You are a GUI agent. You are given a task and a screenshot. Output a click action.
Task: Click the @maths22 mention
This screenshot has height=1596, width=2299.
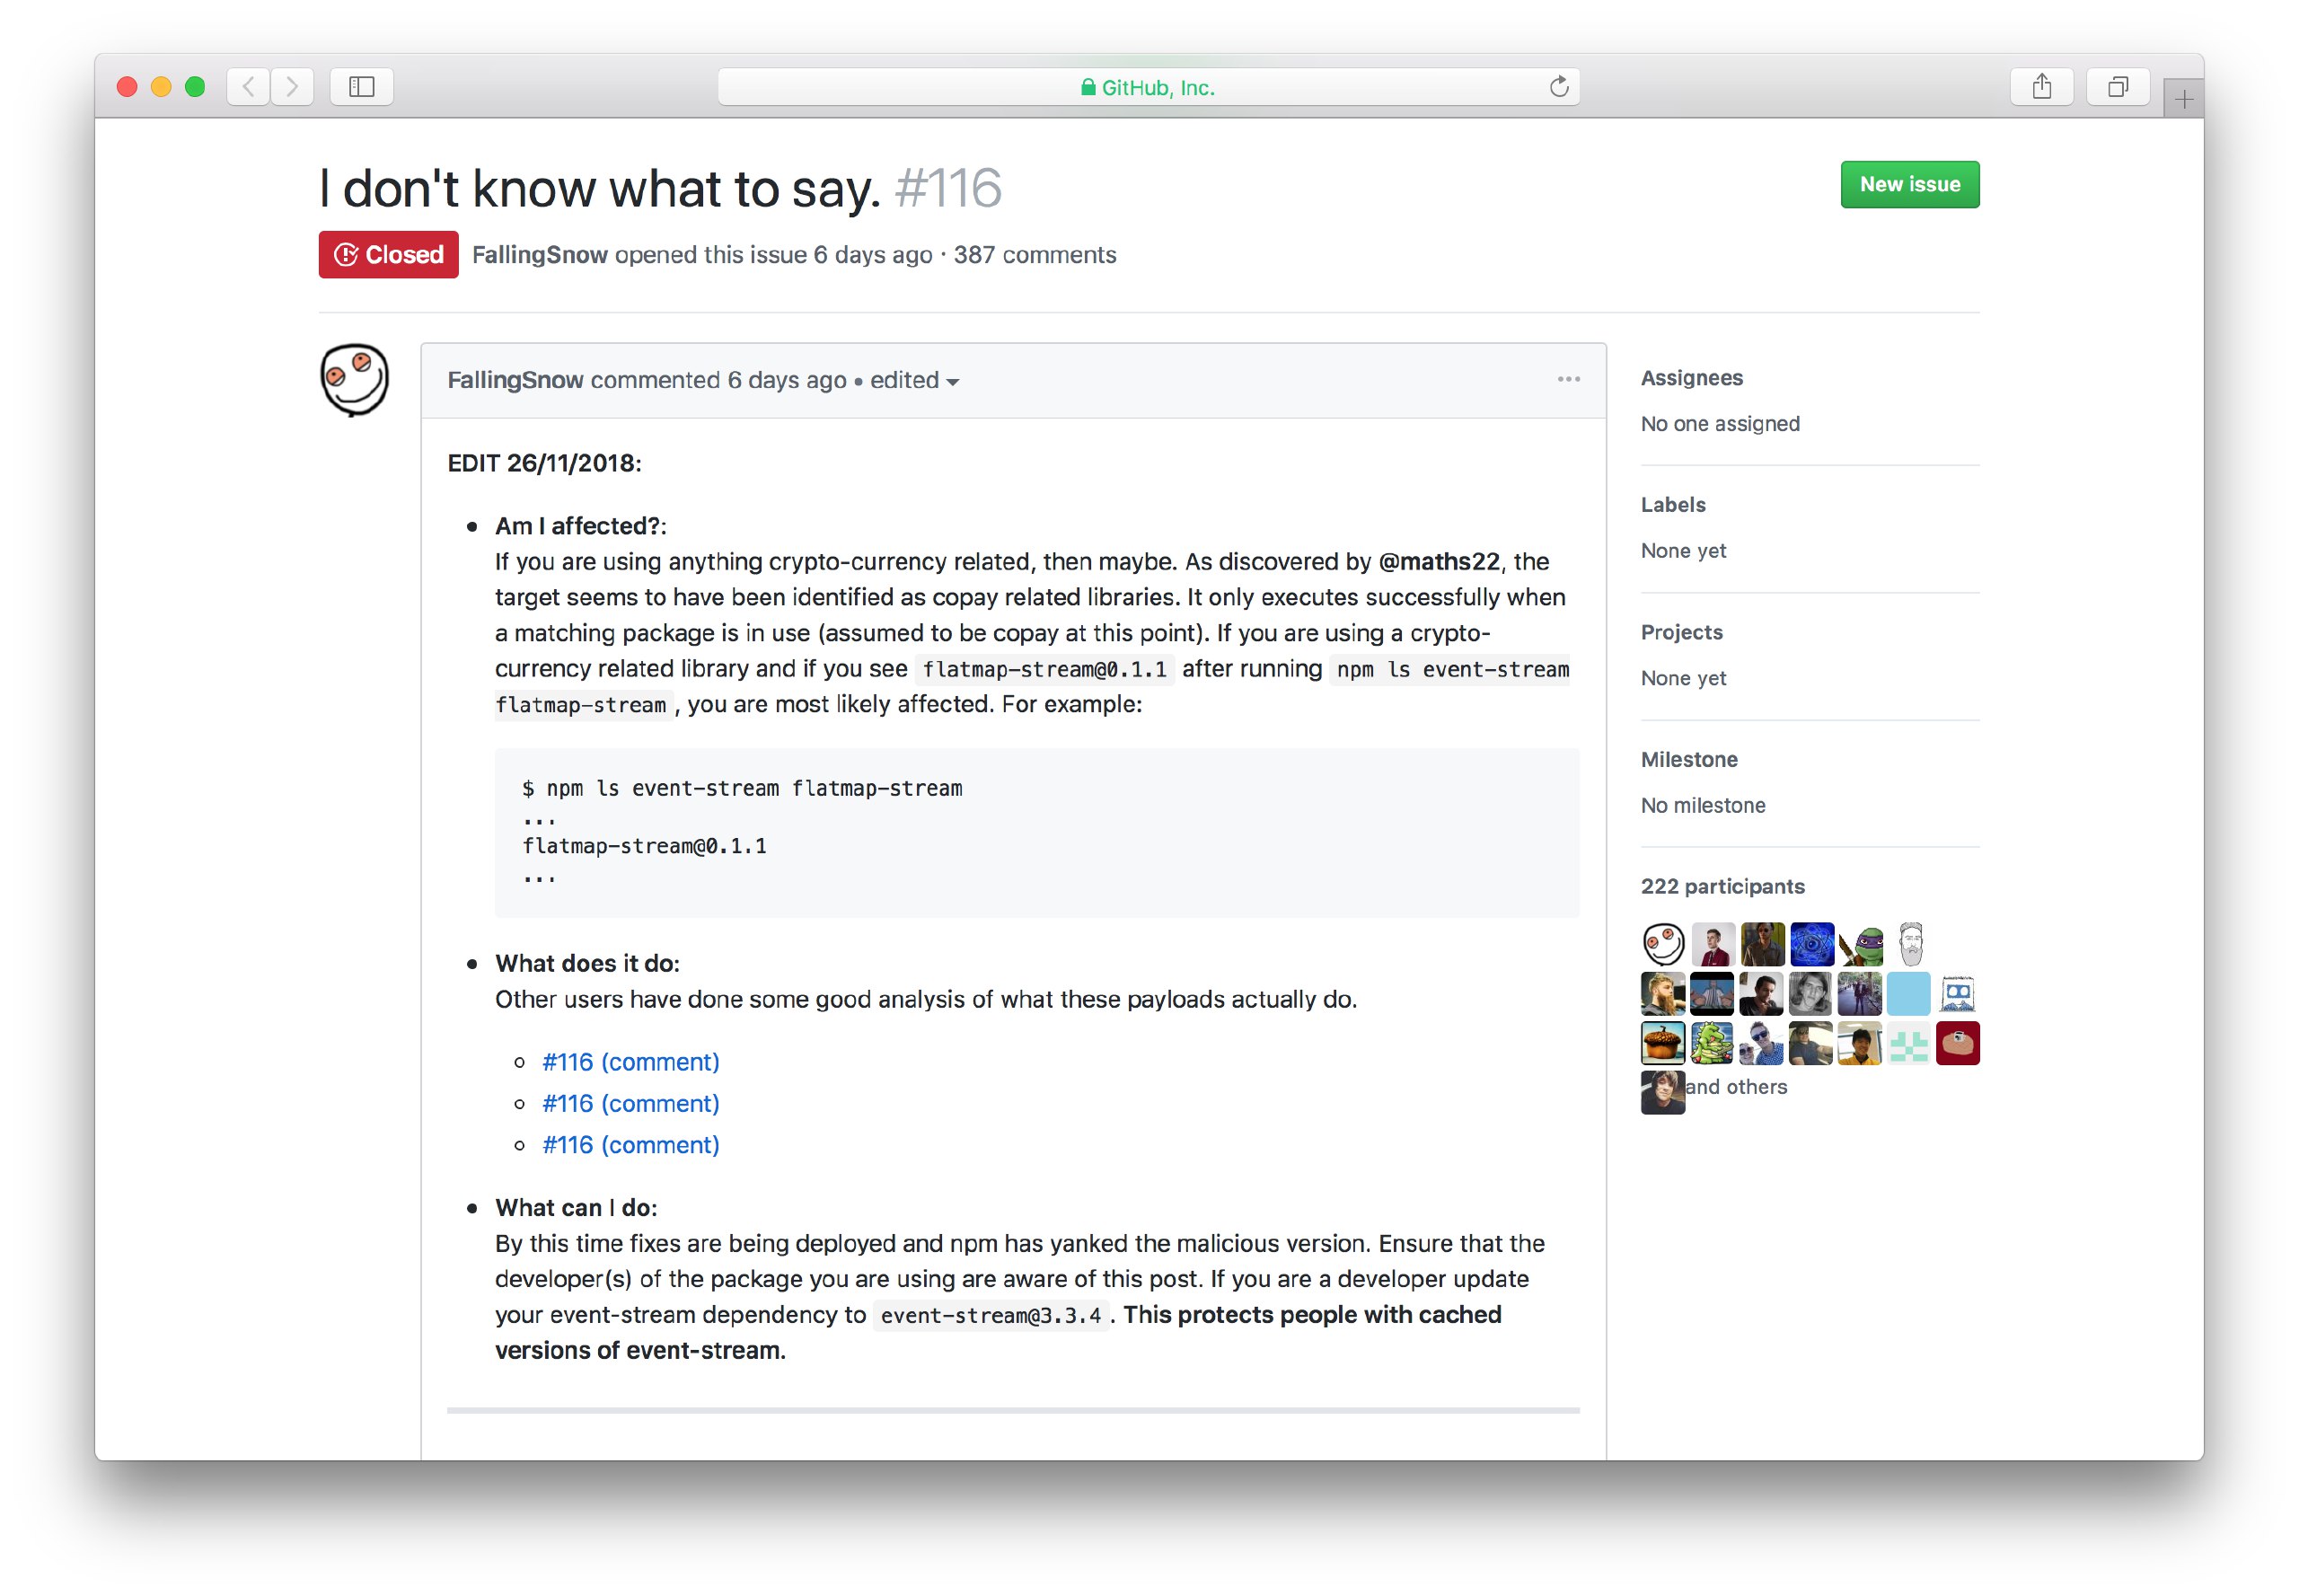pyautogui.click(x=1438, y=562)
